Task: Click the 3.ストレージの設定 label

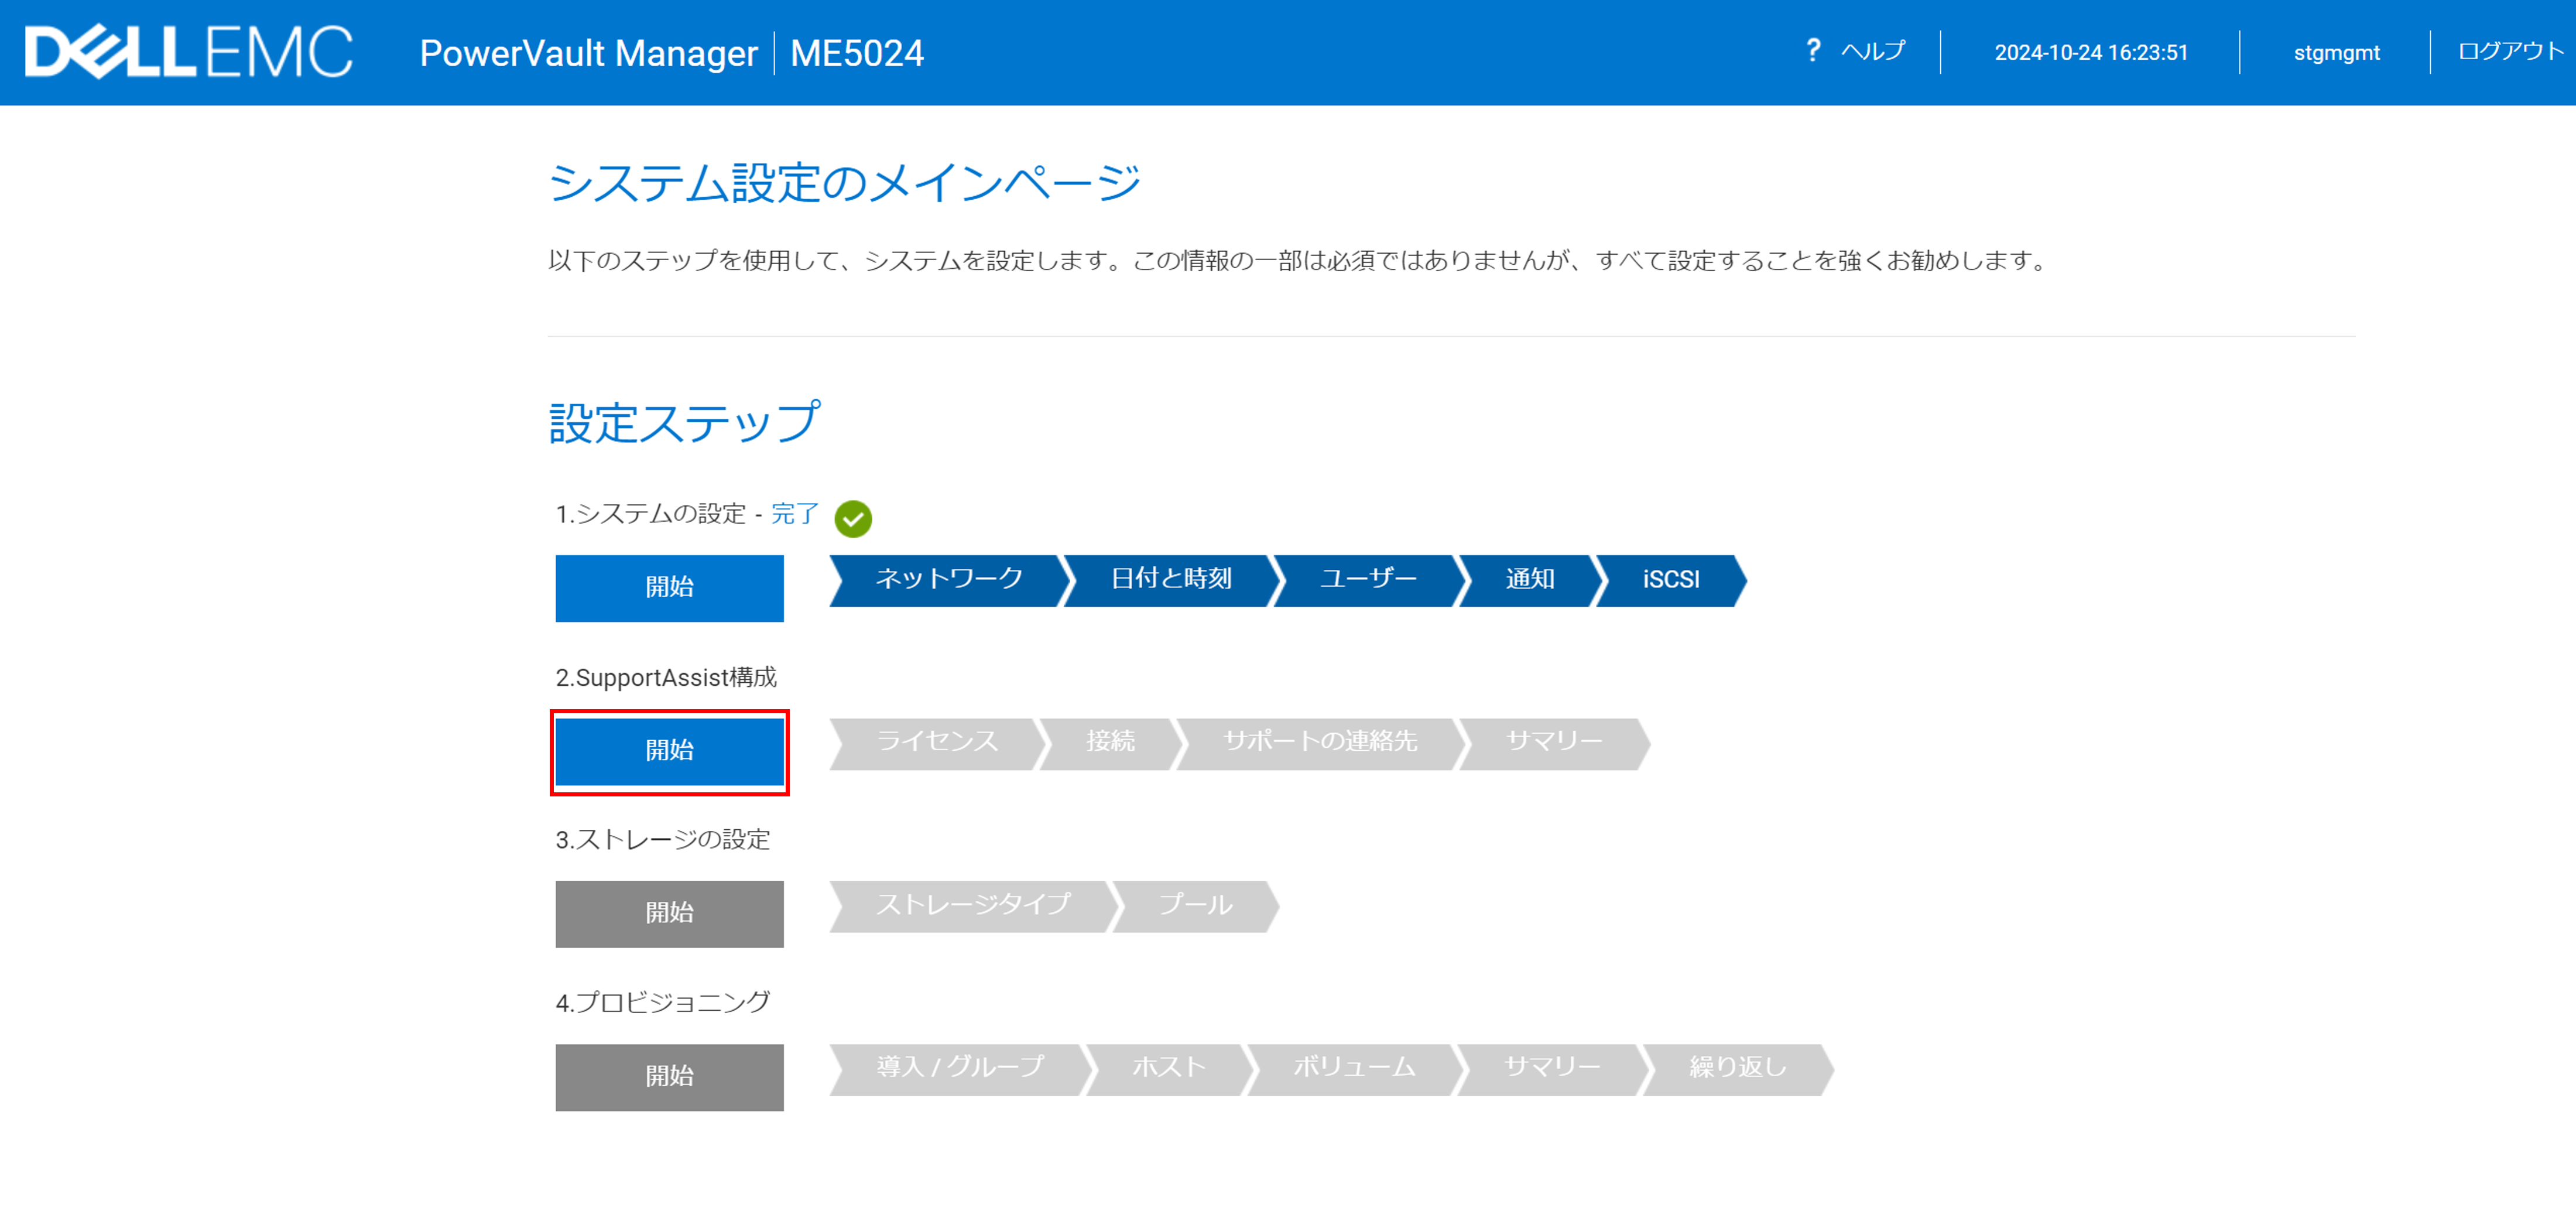Action: (663, 840)
